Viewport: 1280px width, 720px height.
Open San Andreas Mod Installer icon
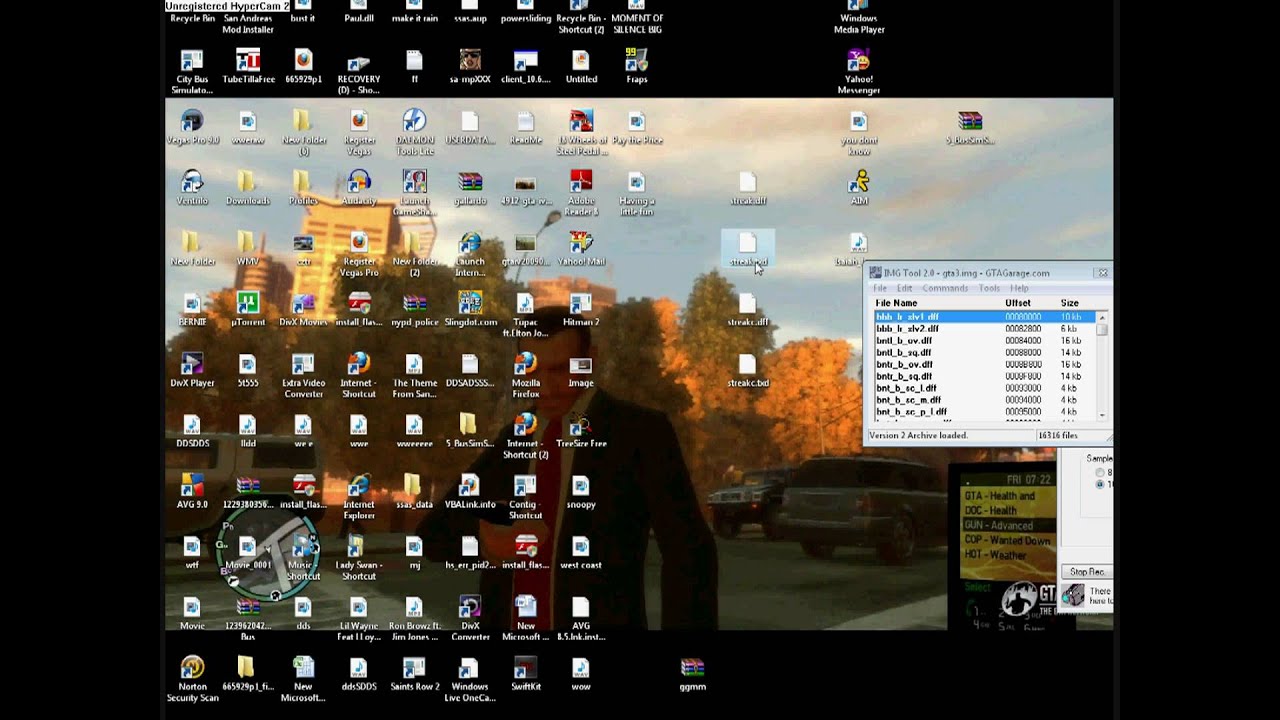[247, 18]
